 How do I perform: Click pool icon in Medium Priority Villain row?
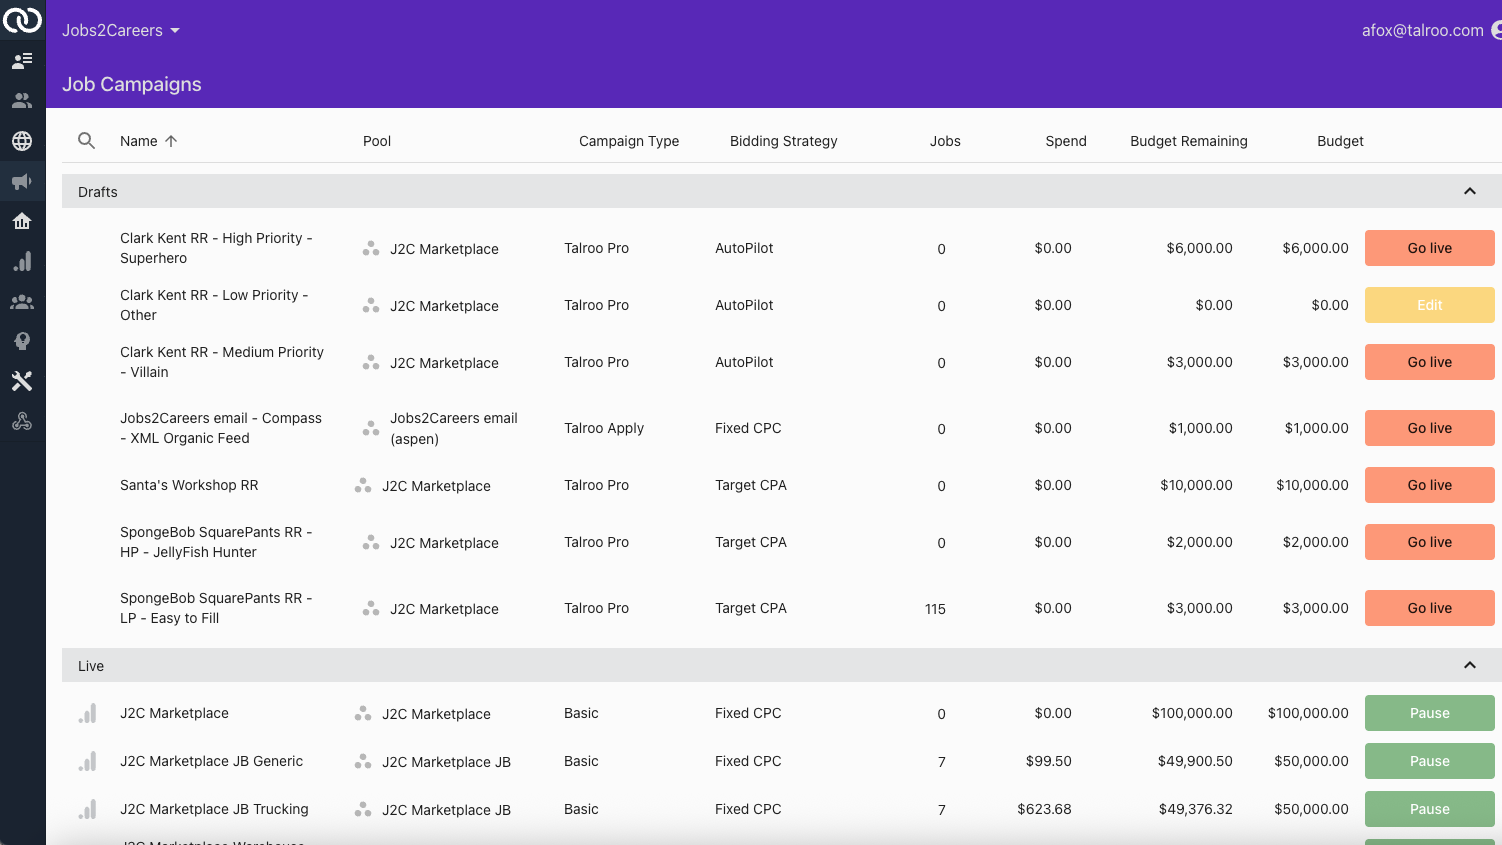[x=371, y=362]
